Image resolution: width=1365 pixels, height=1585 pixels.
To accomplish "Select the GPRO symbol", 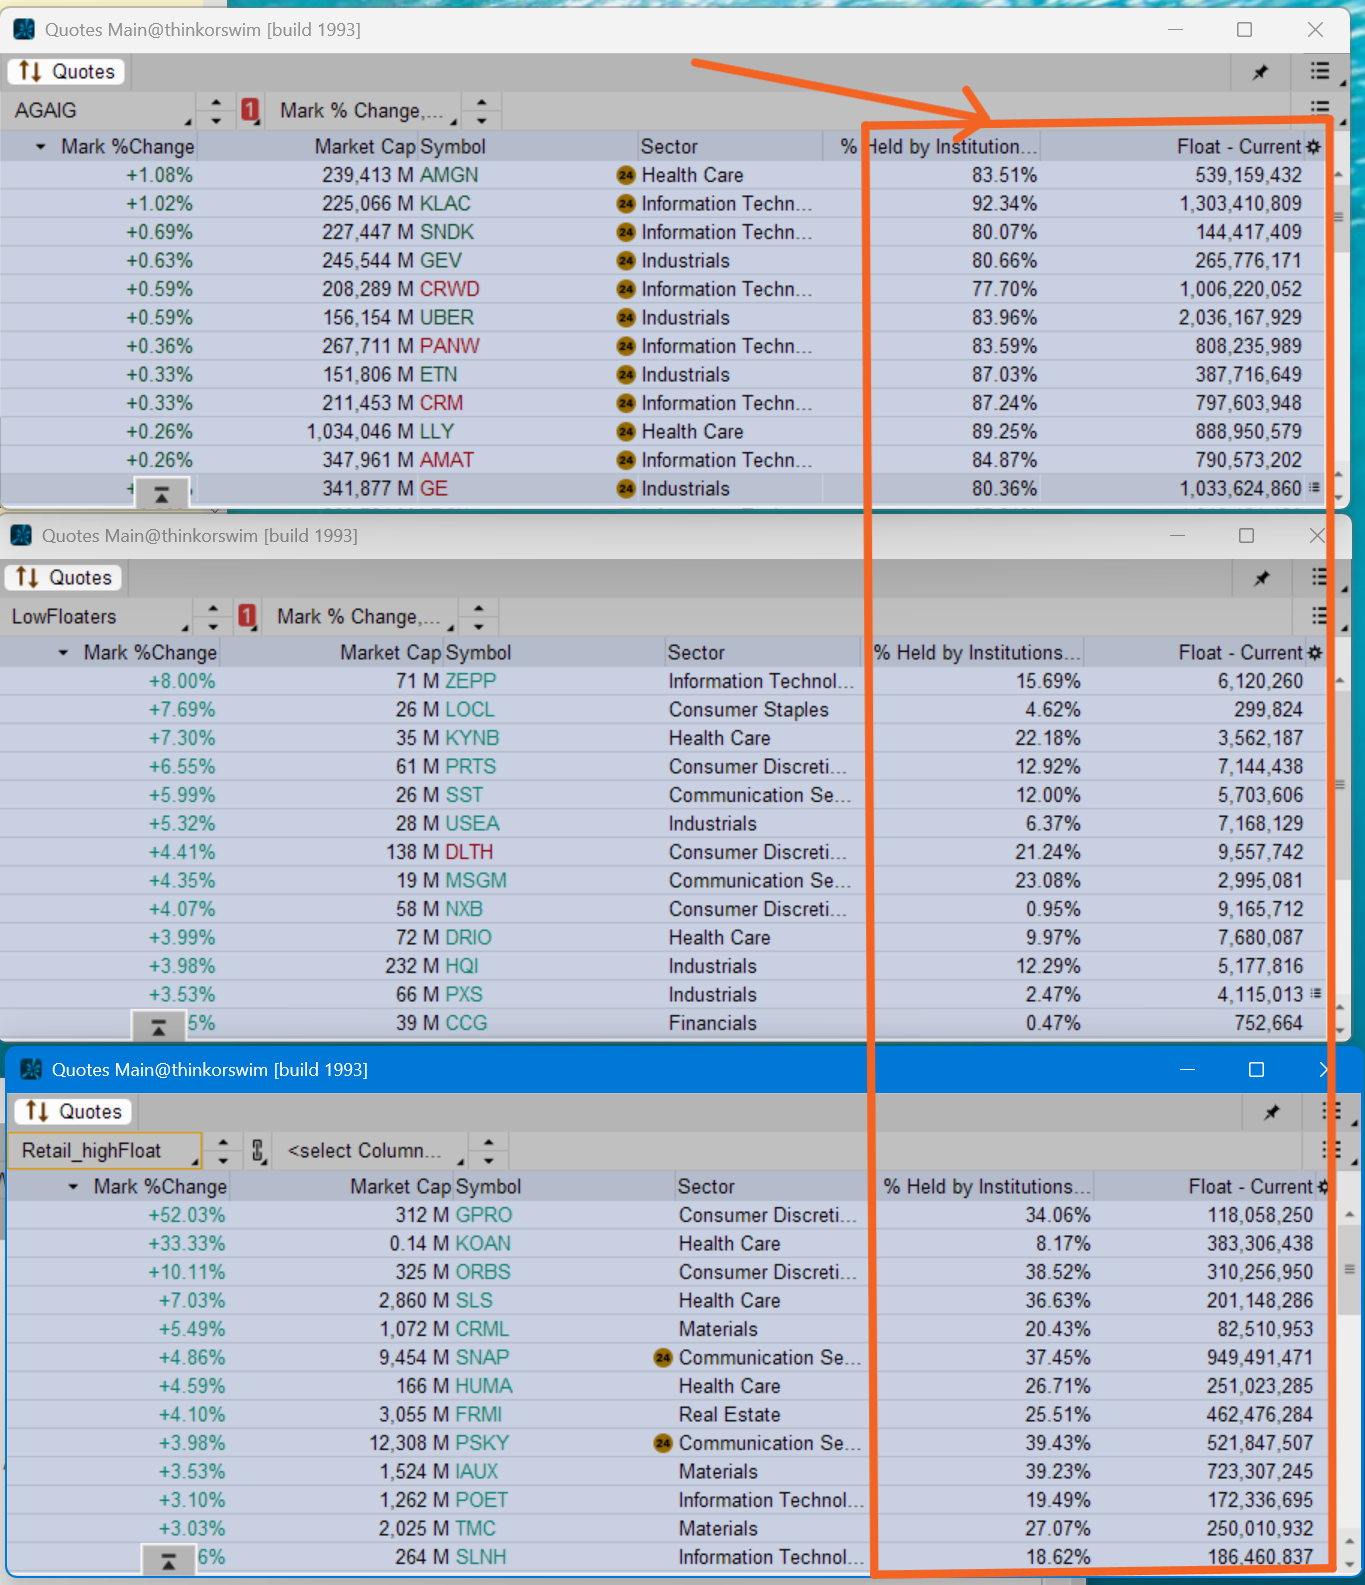I will 484,1216.
